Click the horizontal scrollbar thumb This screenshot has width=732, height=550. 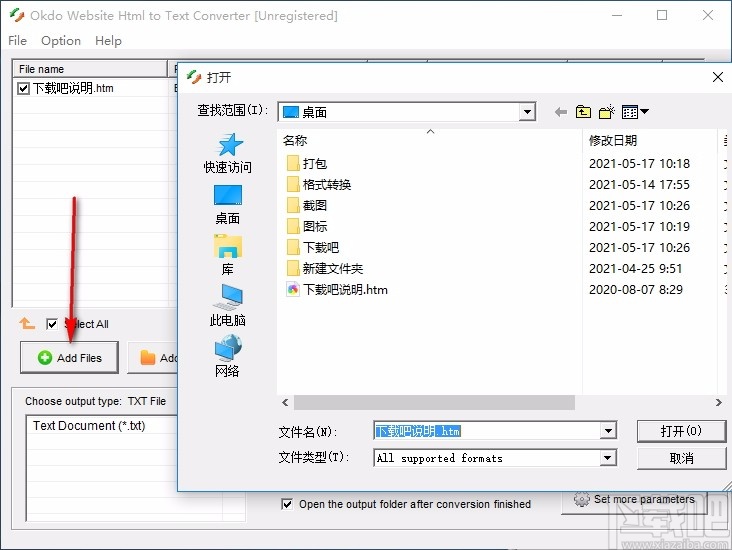[x=434, y=402]
